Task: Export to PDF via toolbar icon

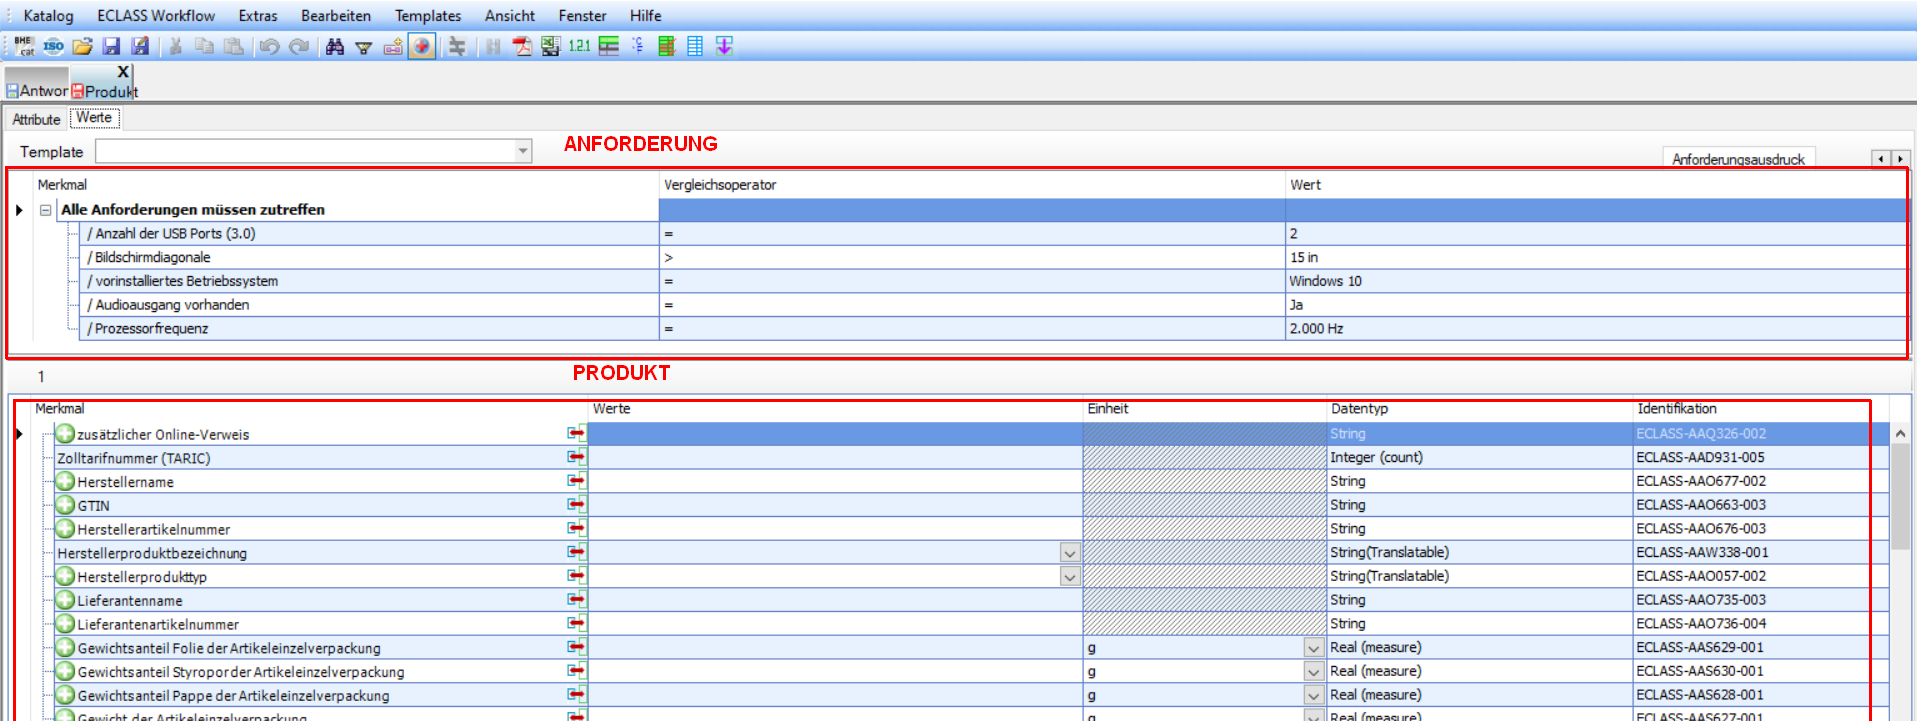Action: pyautogui.click(x=522, y=46)
